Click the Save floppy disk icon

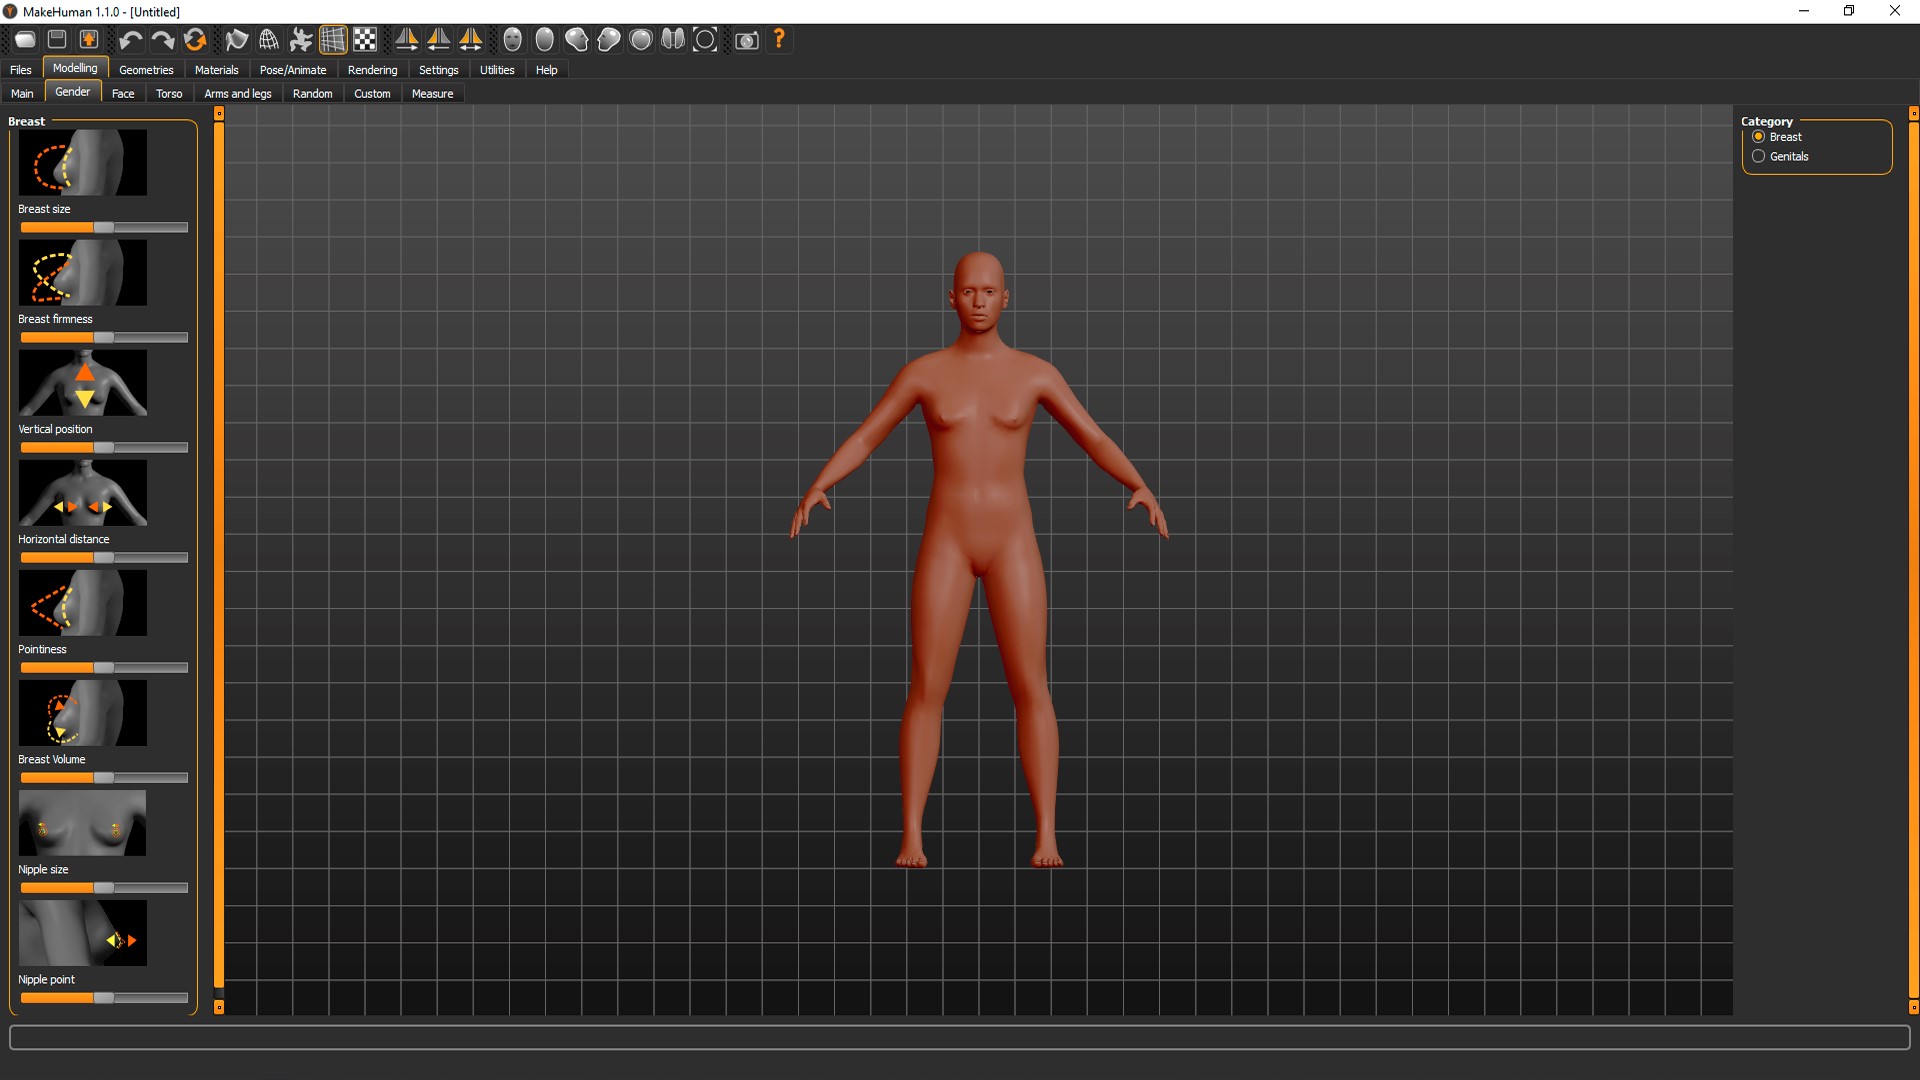click(57, 40)
